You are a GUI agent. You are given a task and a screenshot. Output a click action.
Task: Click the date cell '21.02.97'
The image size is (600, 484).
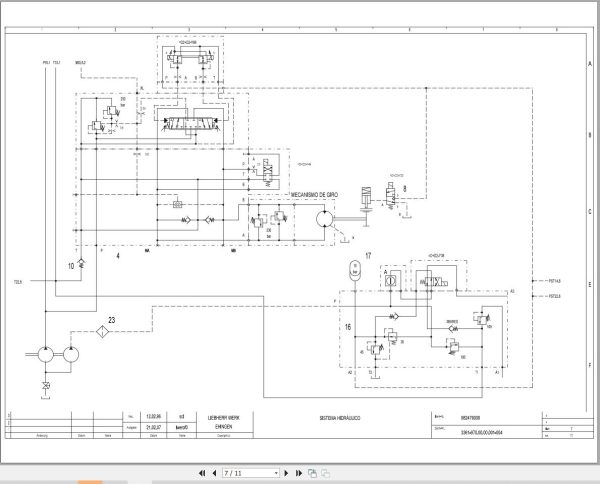pyautogui.click(x=153, y=427)
